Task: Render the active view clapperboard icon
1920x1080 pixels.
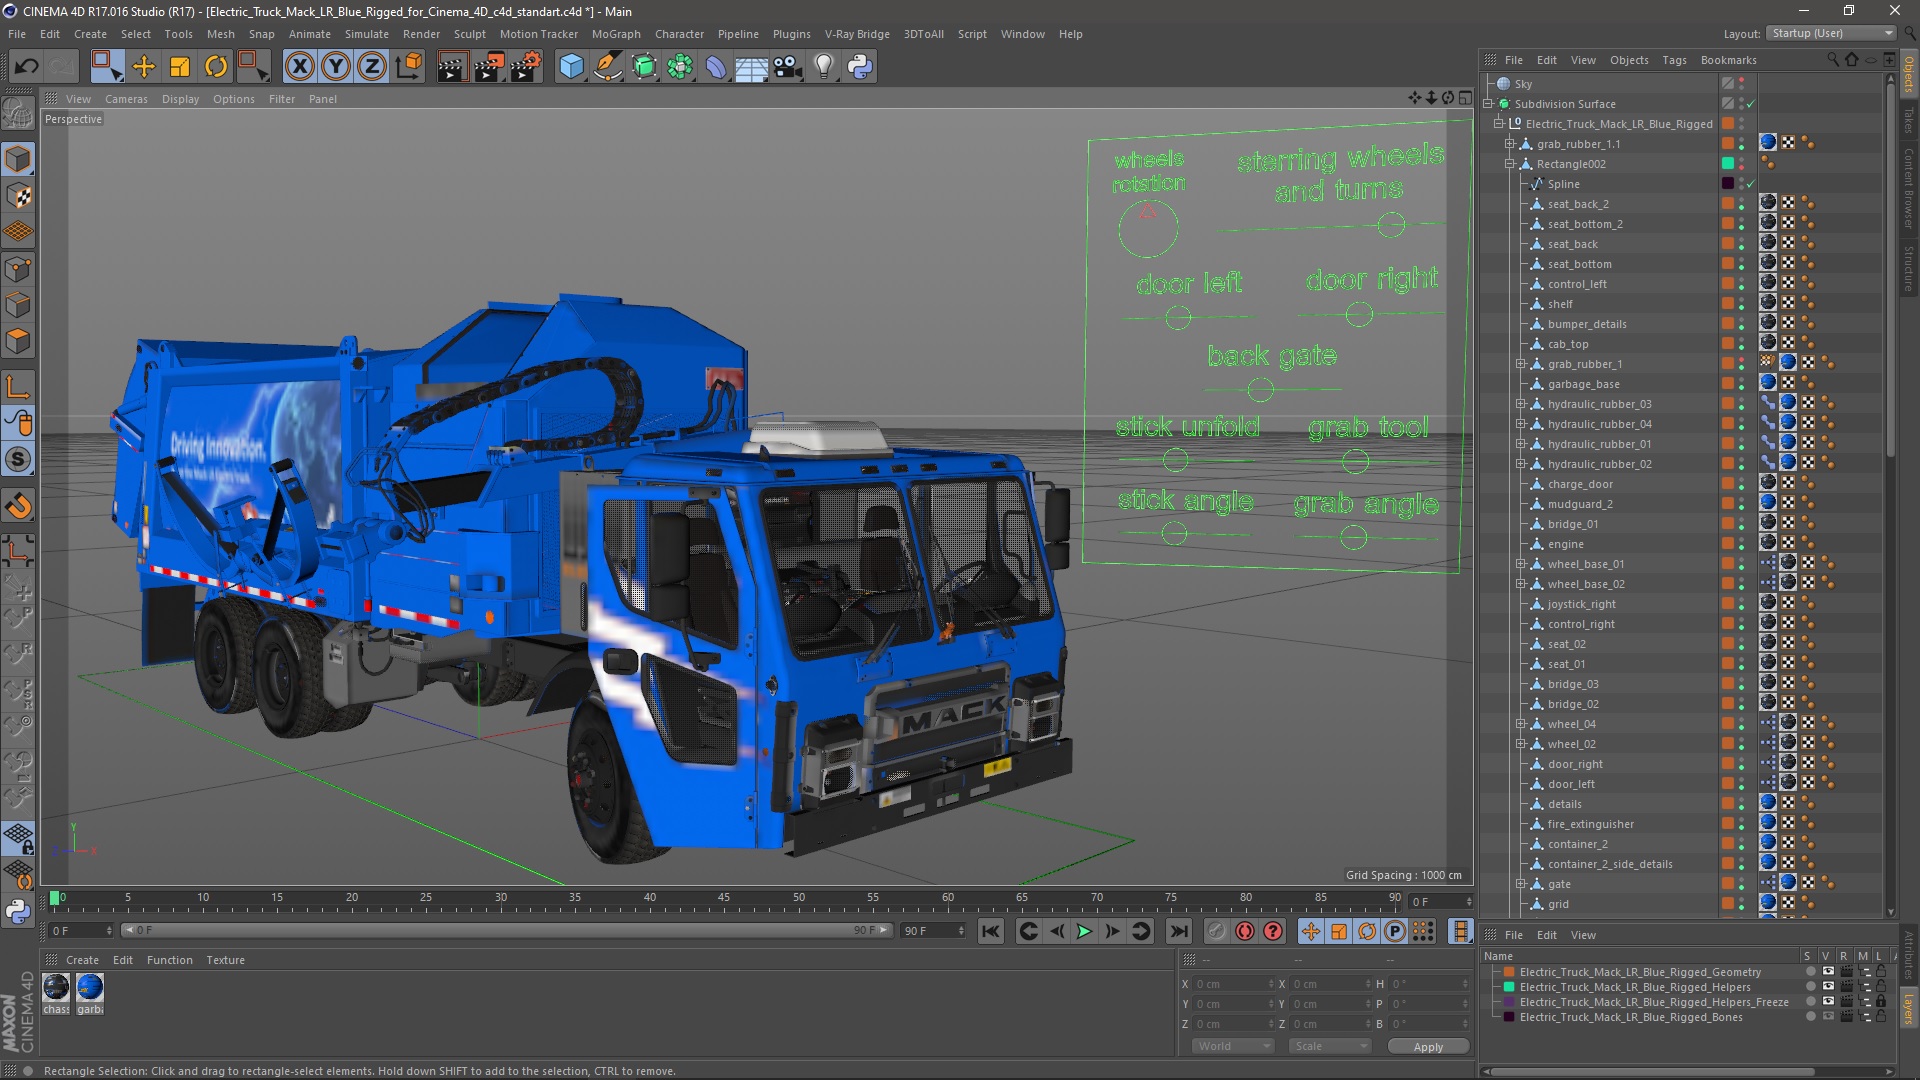Action: point(452,67)
